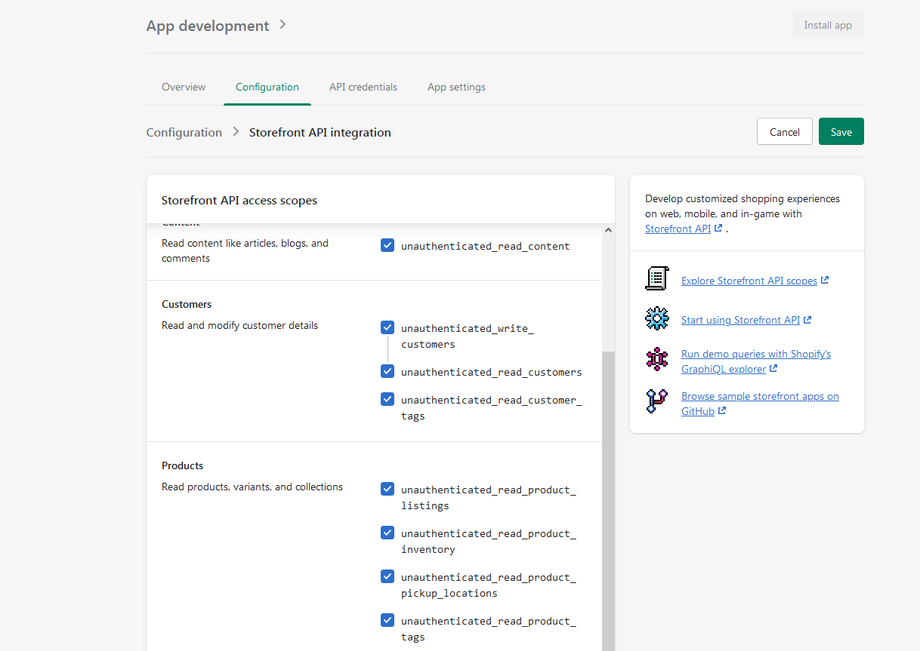Viewport: 920px width, 651px height.
Task: Click the breadcrumb chevron after Configuration
Action: [236, 132]
